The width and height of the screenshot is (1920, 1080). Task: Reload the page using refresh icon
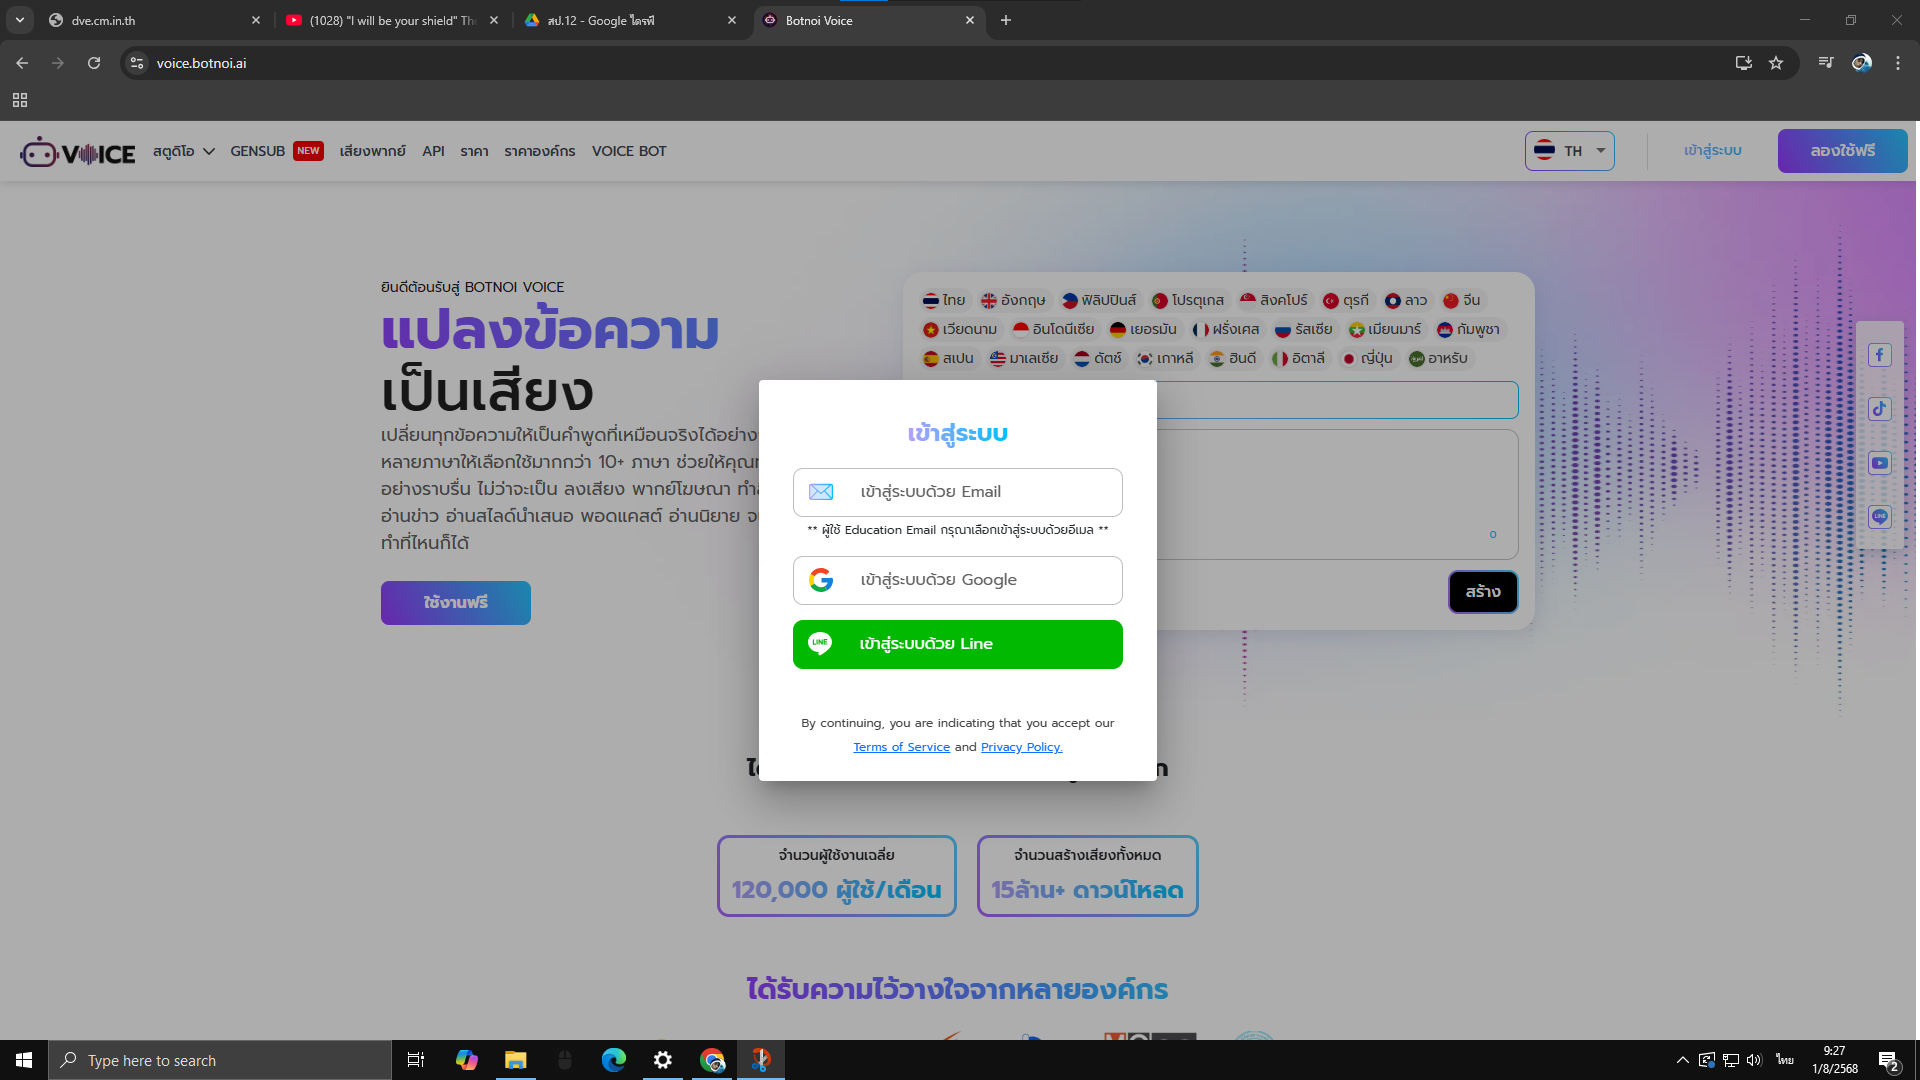(94, 63)
